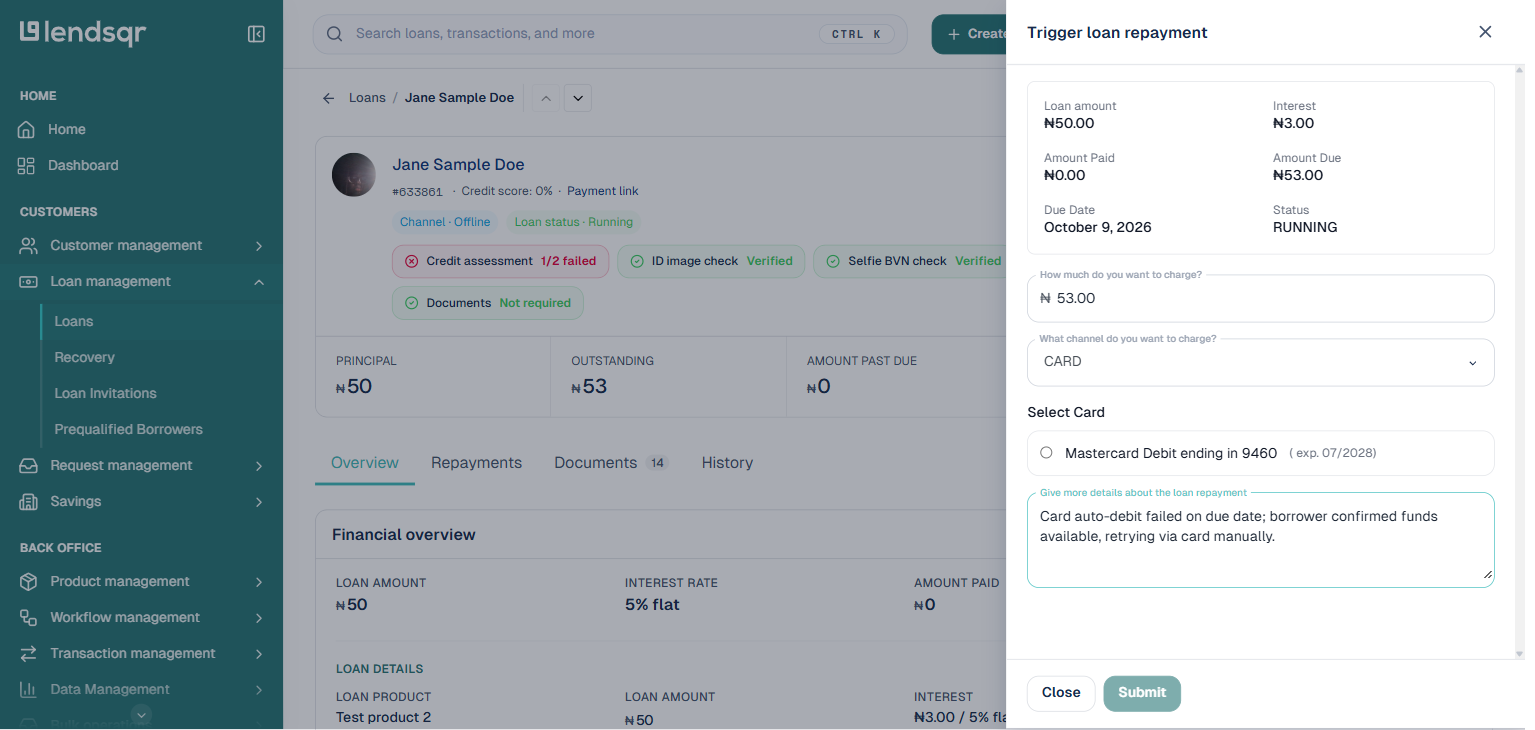Click the Dashboard grid icon
The height and width of the screenshot is (730, 1535).
(26, 166)
